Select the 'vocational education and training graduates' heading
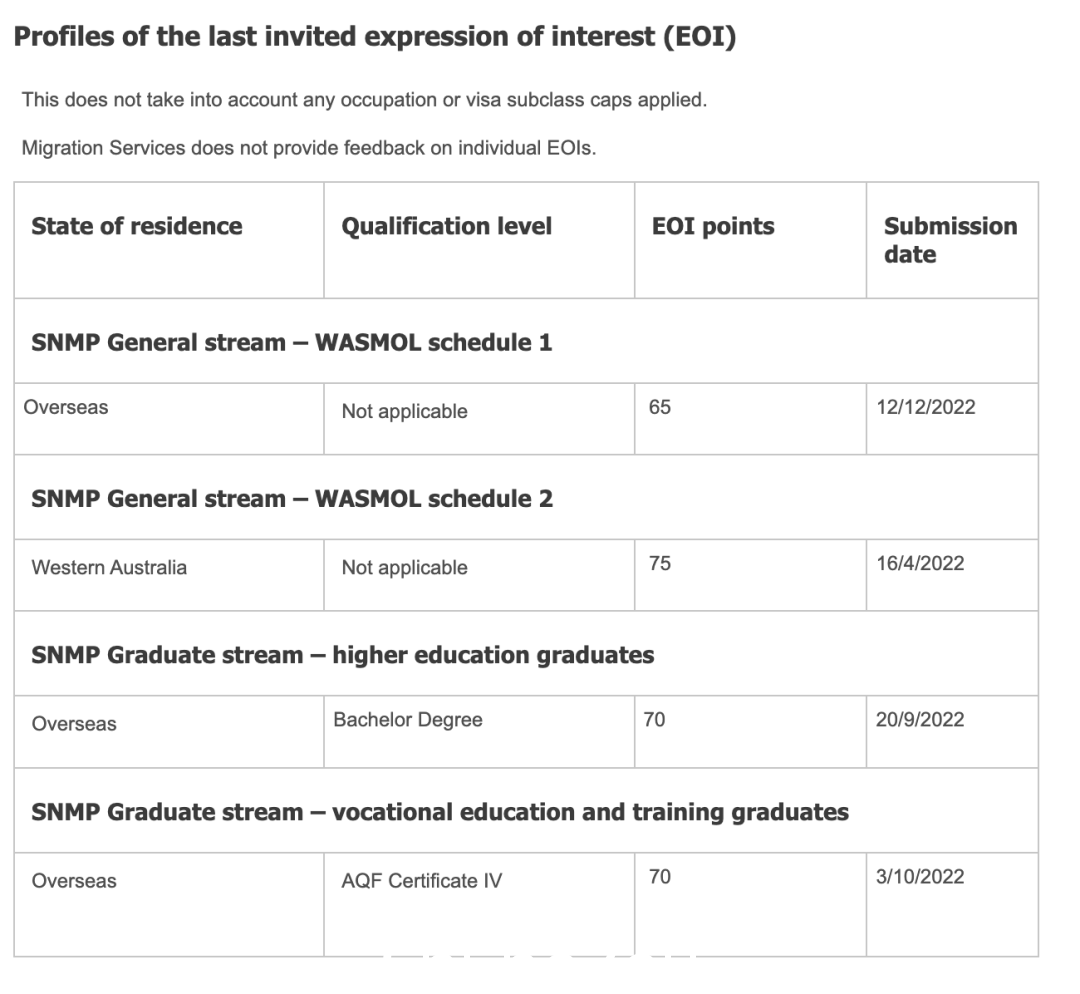Screen dimensions: 1080x994 [x=439, y=812]
